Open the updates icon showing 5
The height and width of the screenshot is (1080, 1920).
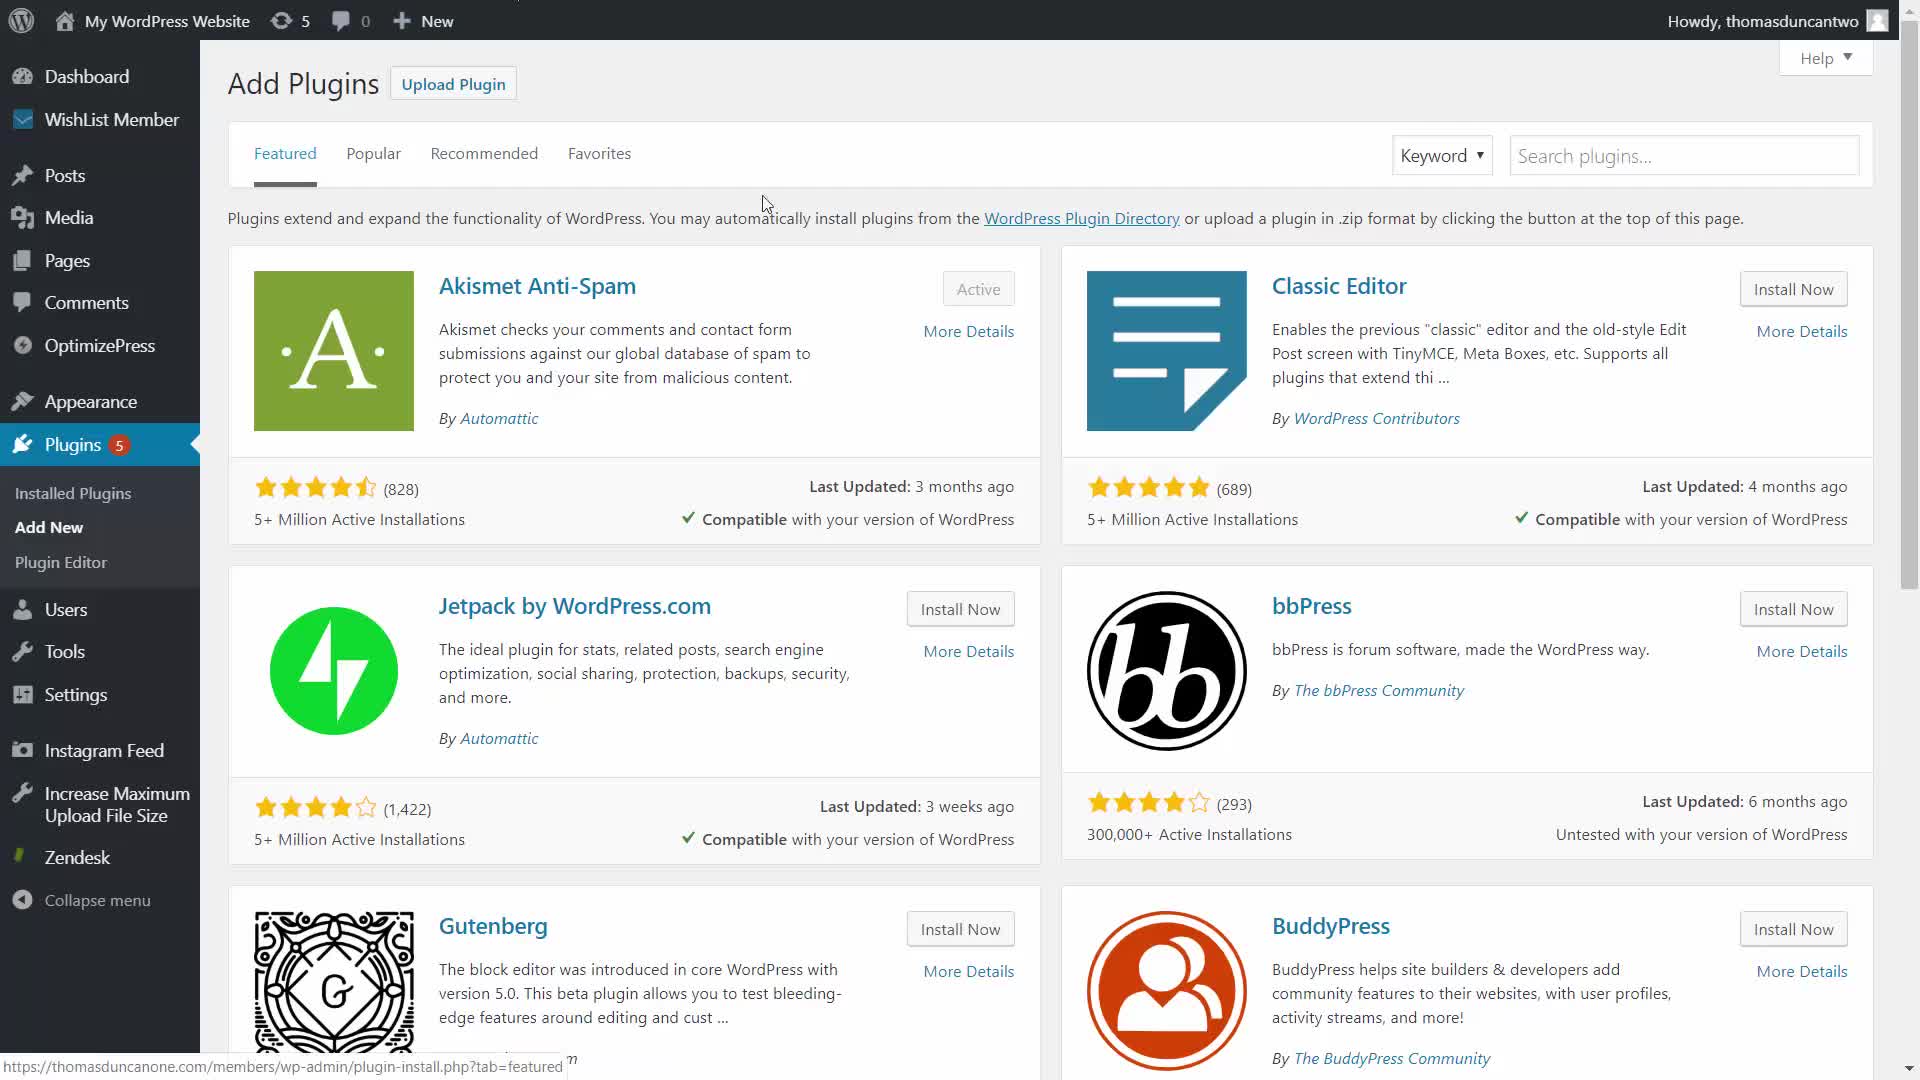click(x=282, y=21)
